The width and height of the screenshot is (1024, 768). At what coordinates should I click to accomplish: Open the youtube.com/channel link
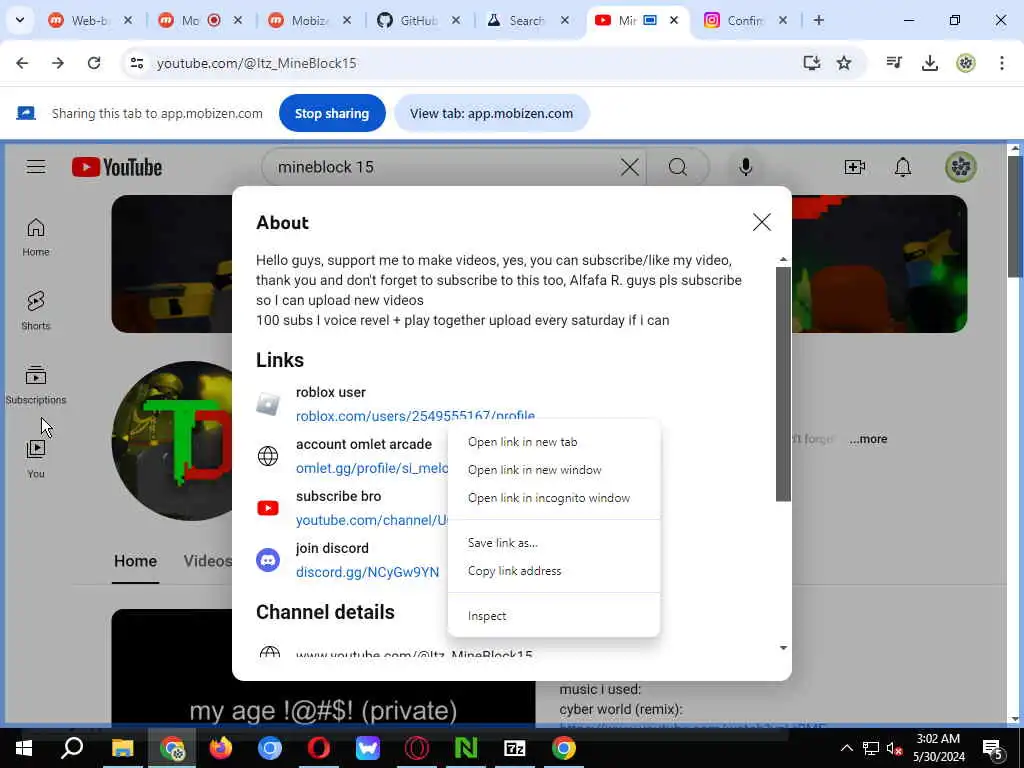click(372, 520)
